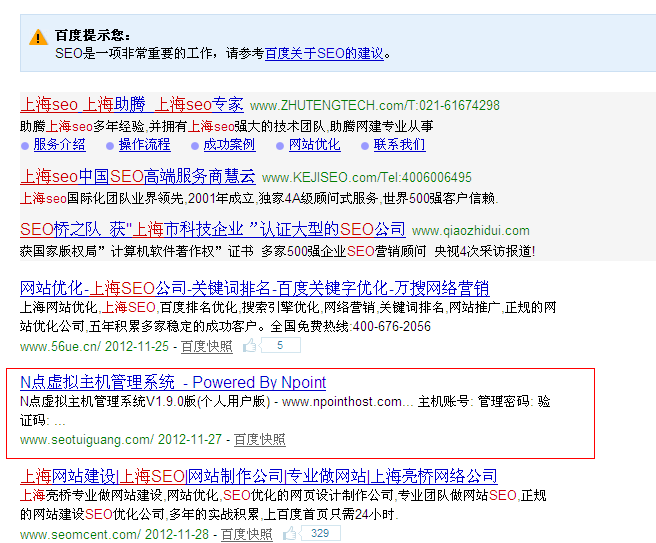Open the 网站优化-上海SEO公司 万搜网络营销 result

[254, 287]
